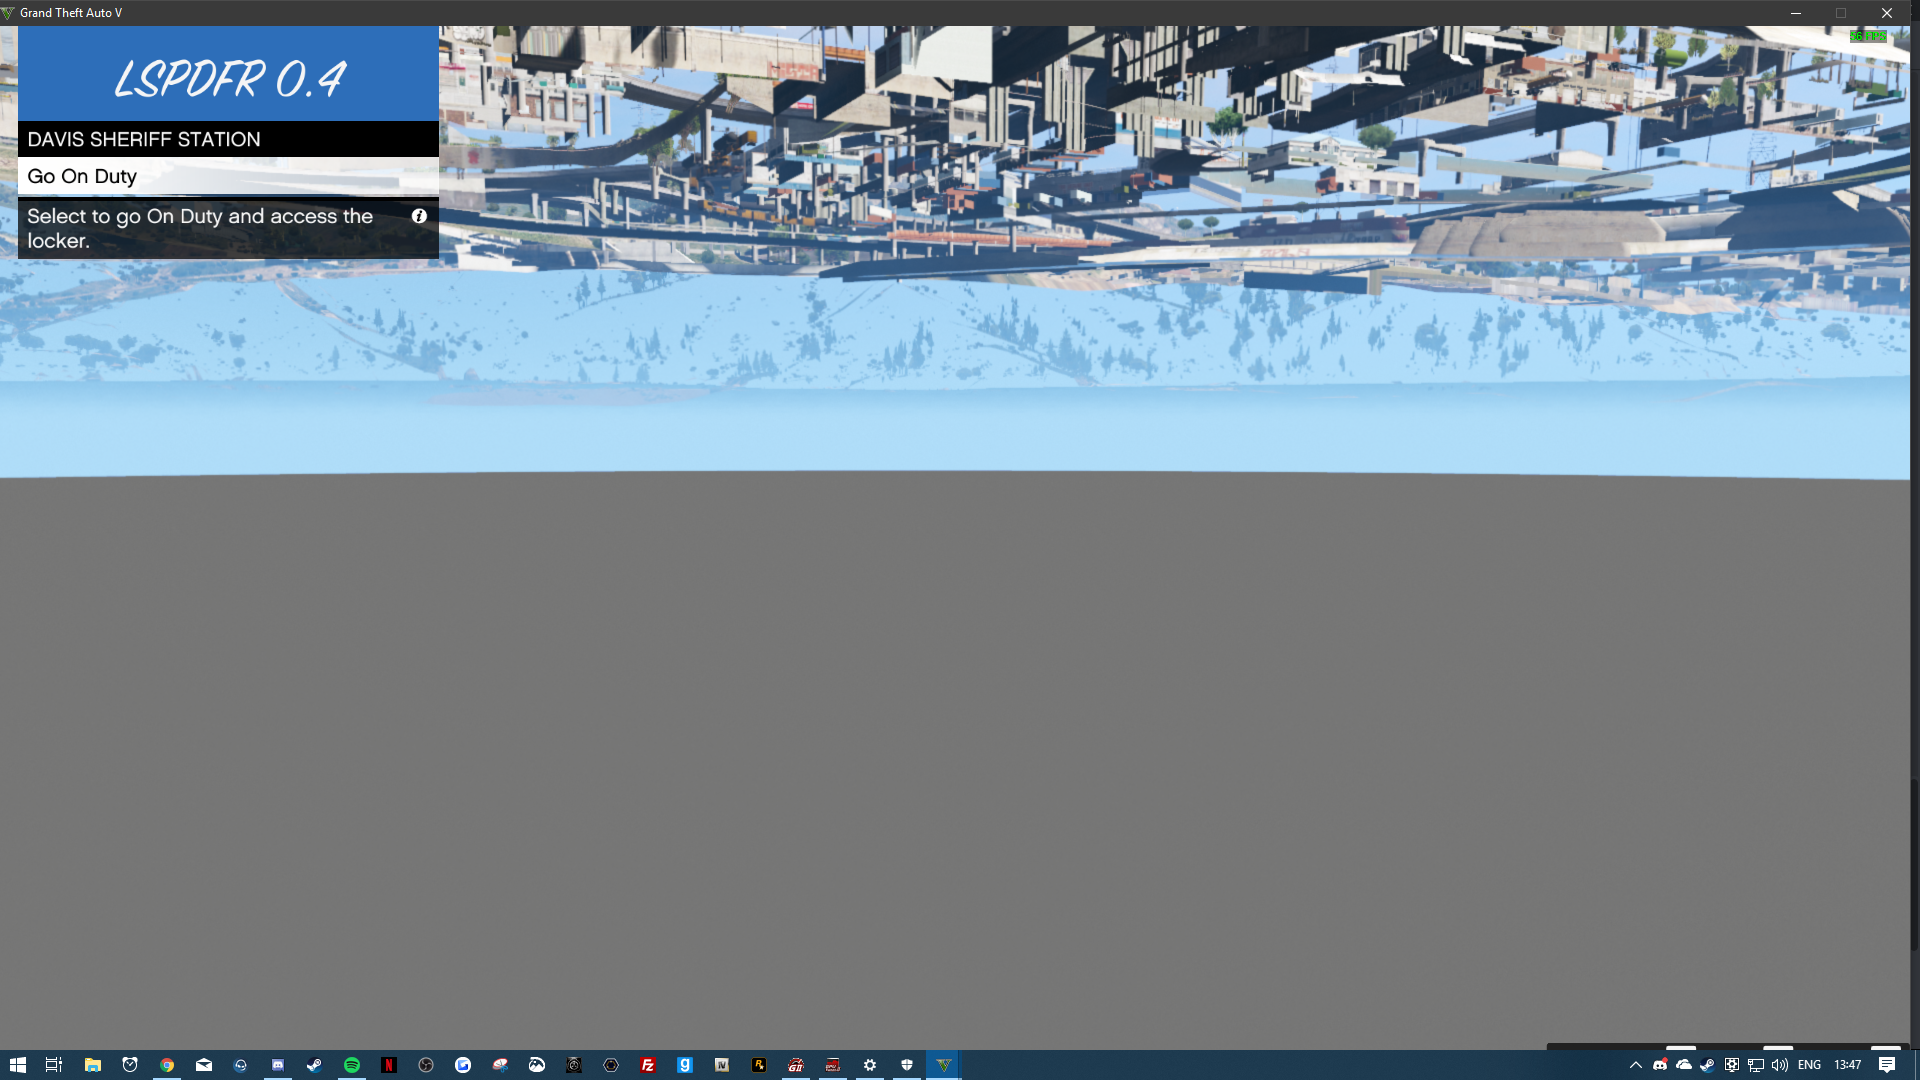The height and width of the screenshot is (1080, 1920).
Task: Open FileZilla from the taskbar
Action: click(x=648, y=1065)
